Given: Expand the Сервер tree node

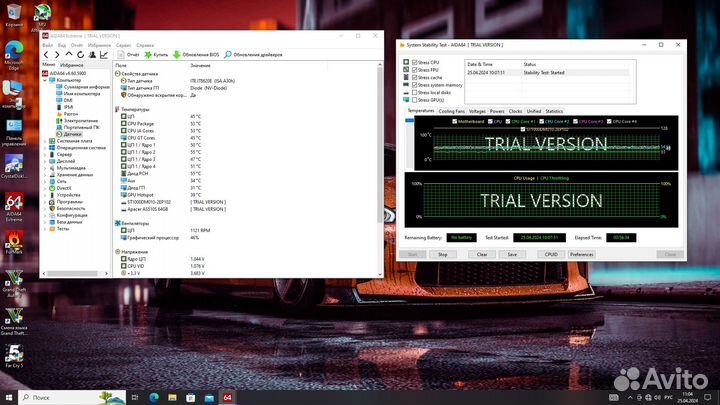Looking at the screenshot, I should tap(45, 155).
